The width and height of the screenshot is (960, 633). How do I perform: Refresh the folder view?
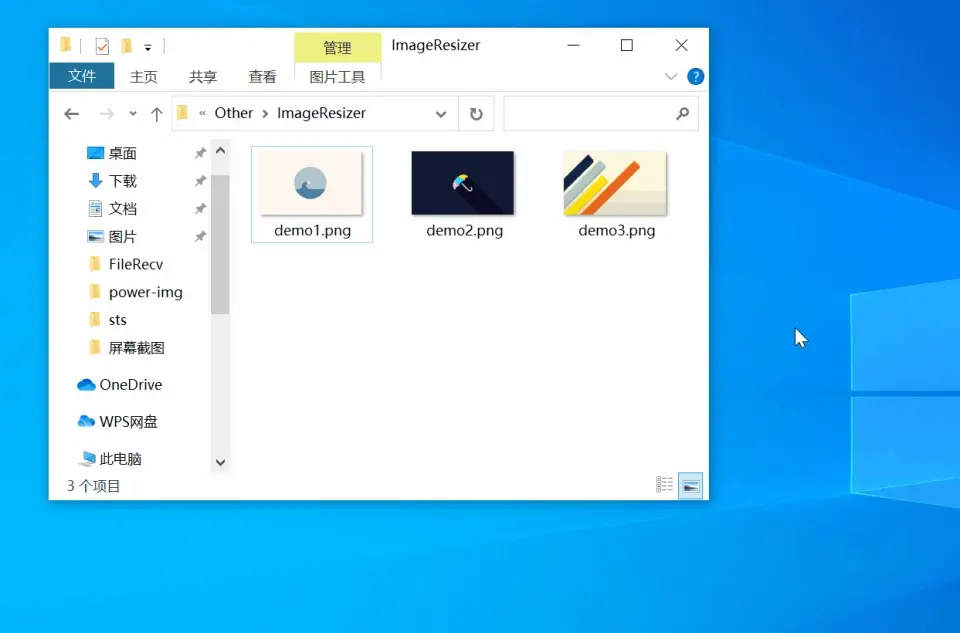[476, 114]
